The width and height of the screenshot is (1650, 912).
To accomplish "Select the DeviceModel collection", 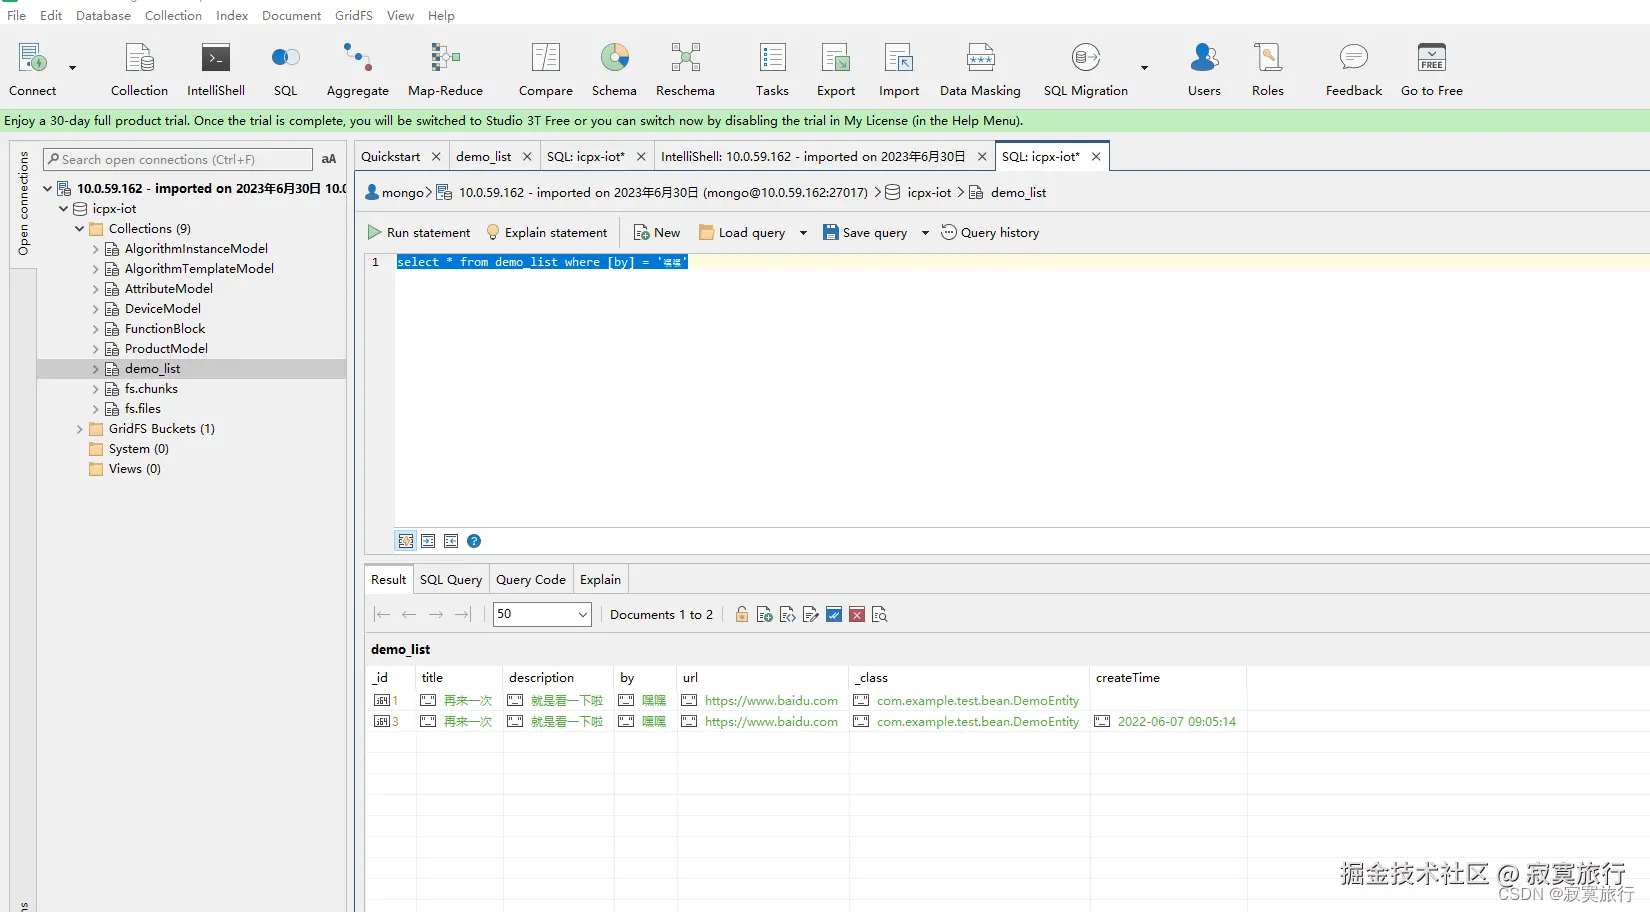I will (162, 309).
